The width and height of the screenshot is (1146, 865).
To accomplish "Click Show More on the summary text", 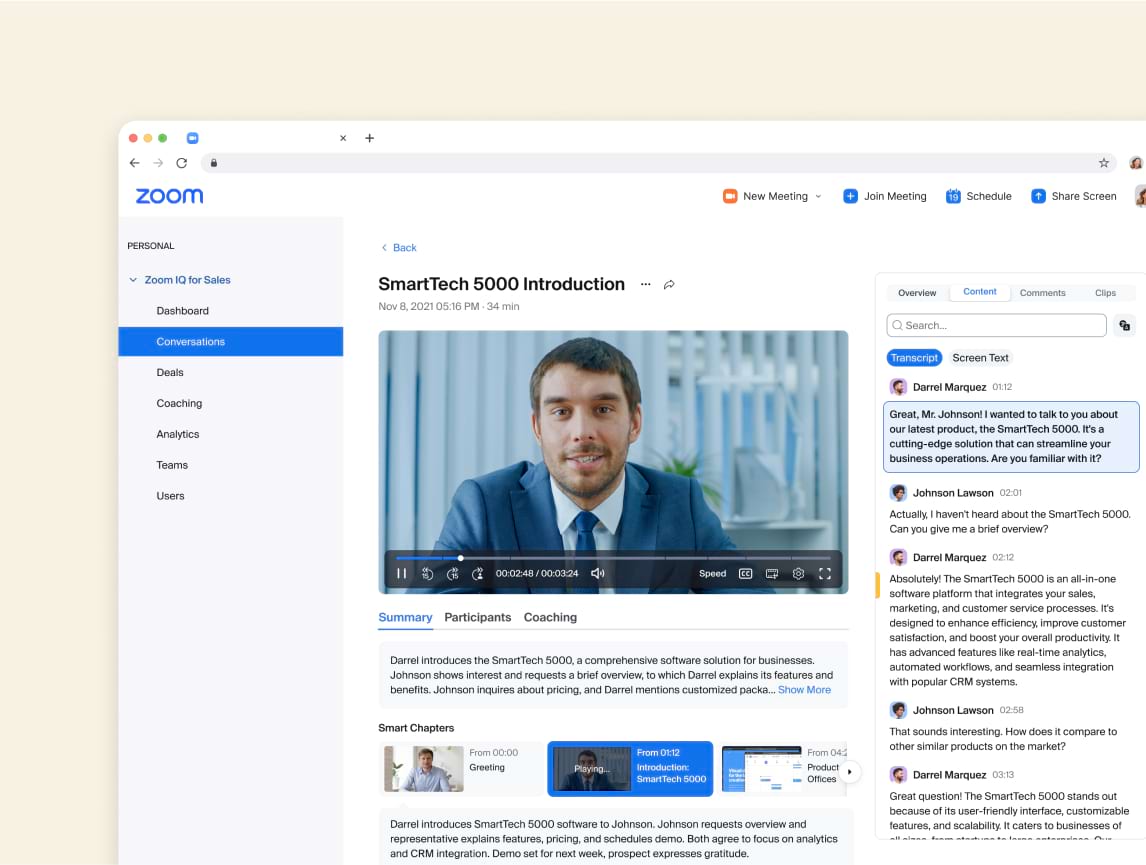I will (x=803, y=689).
